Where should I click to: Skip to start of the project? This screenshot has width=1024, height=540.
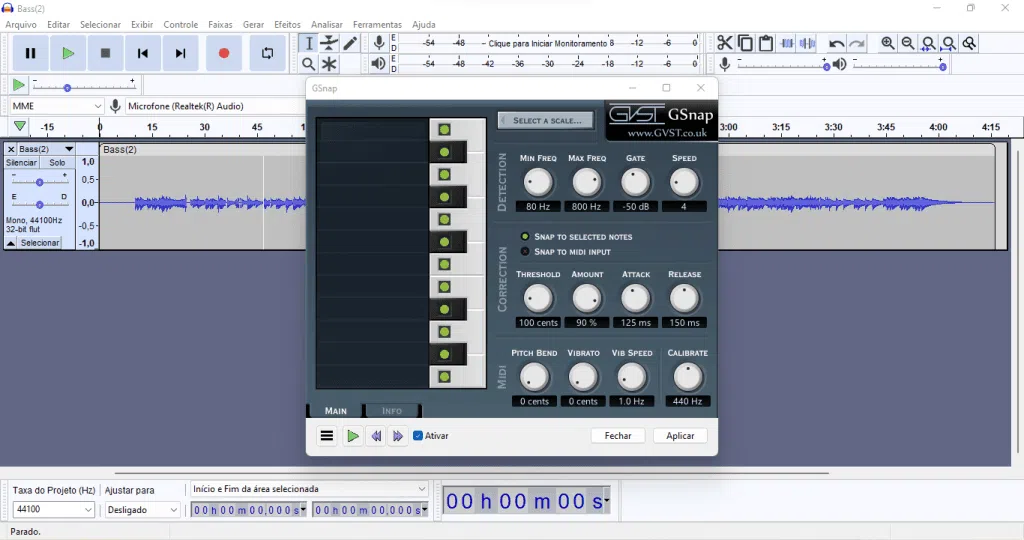point(142,54)
